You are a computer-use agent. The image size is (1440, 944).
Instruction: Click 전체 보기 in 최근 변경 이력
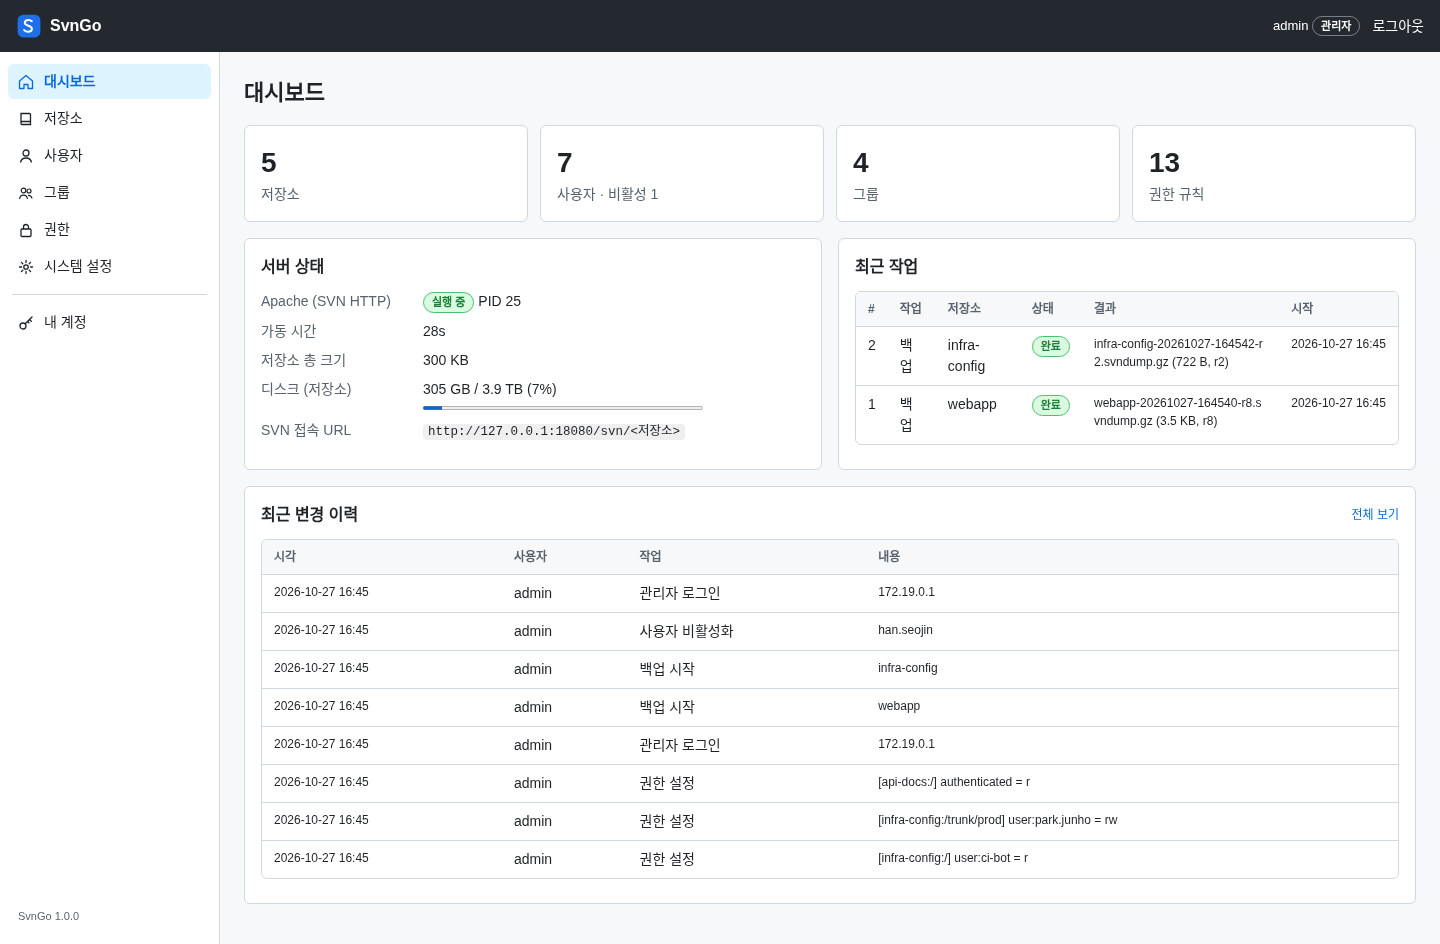1375,514
